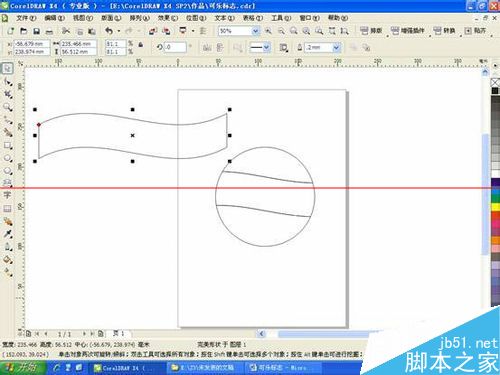Pick the Eyedropper tool
The image size is (500, 375).
click(7, 234)
